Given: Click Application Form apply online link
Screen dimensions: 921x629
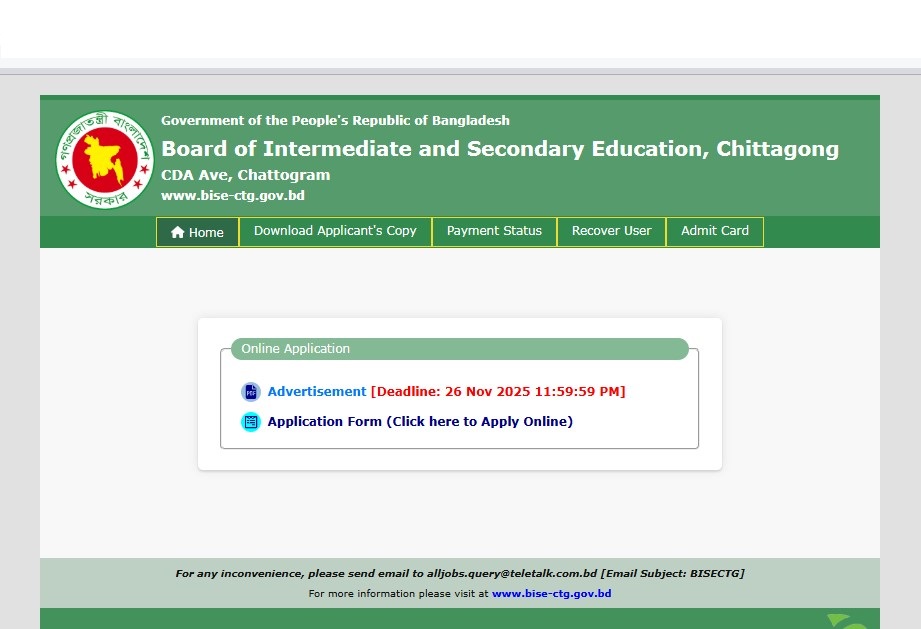Looking at the screenshot, I should [420, 422].
